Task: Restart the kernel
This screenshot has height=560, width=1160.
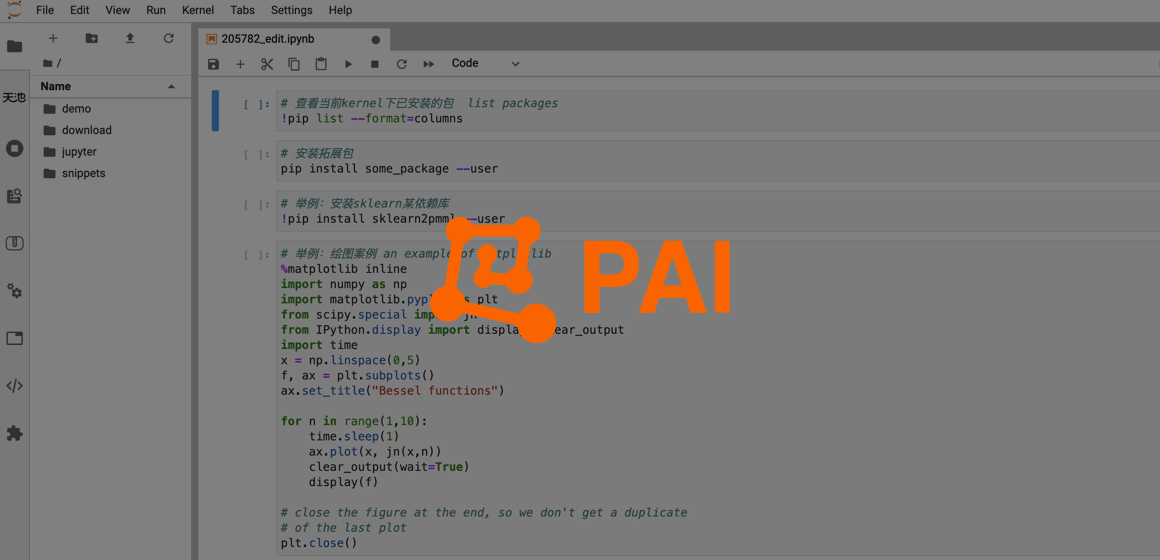Action: click(402, 64)
